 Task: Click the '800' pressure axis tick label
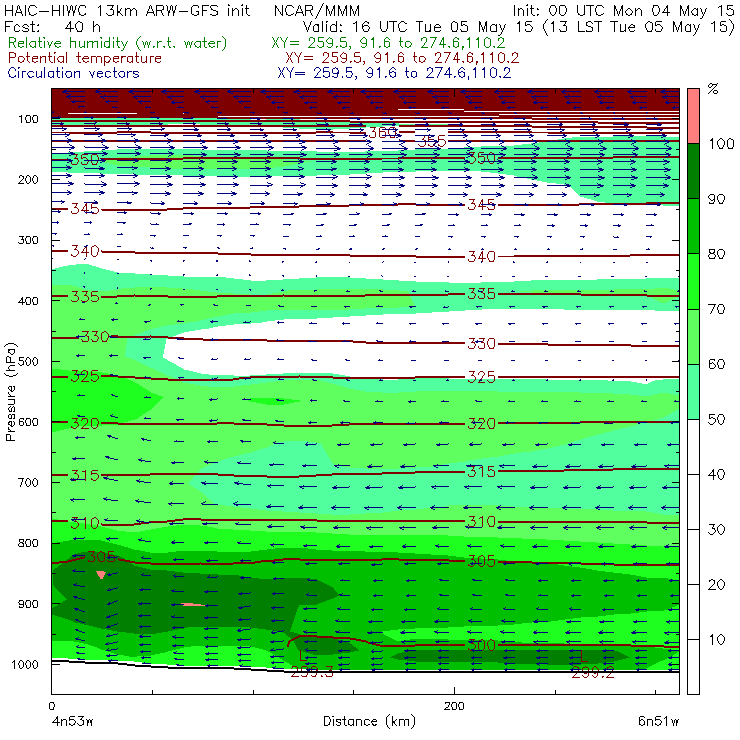tap(28, 543)
